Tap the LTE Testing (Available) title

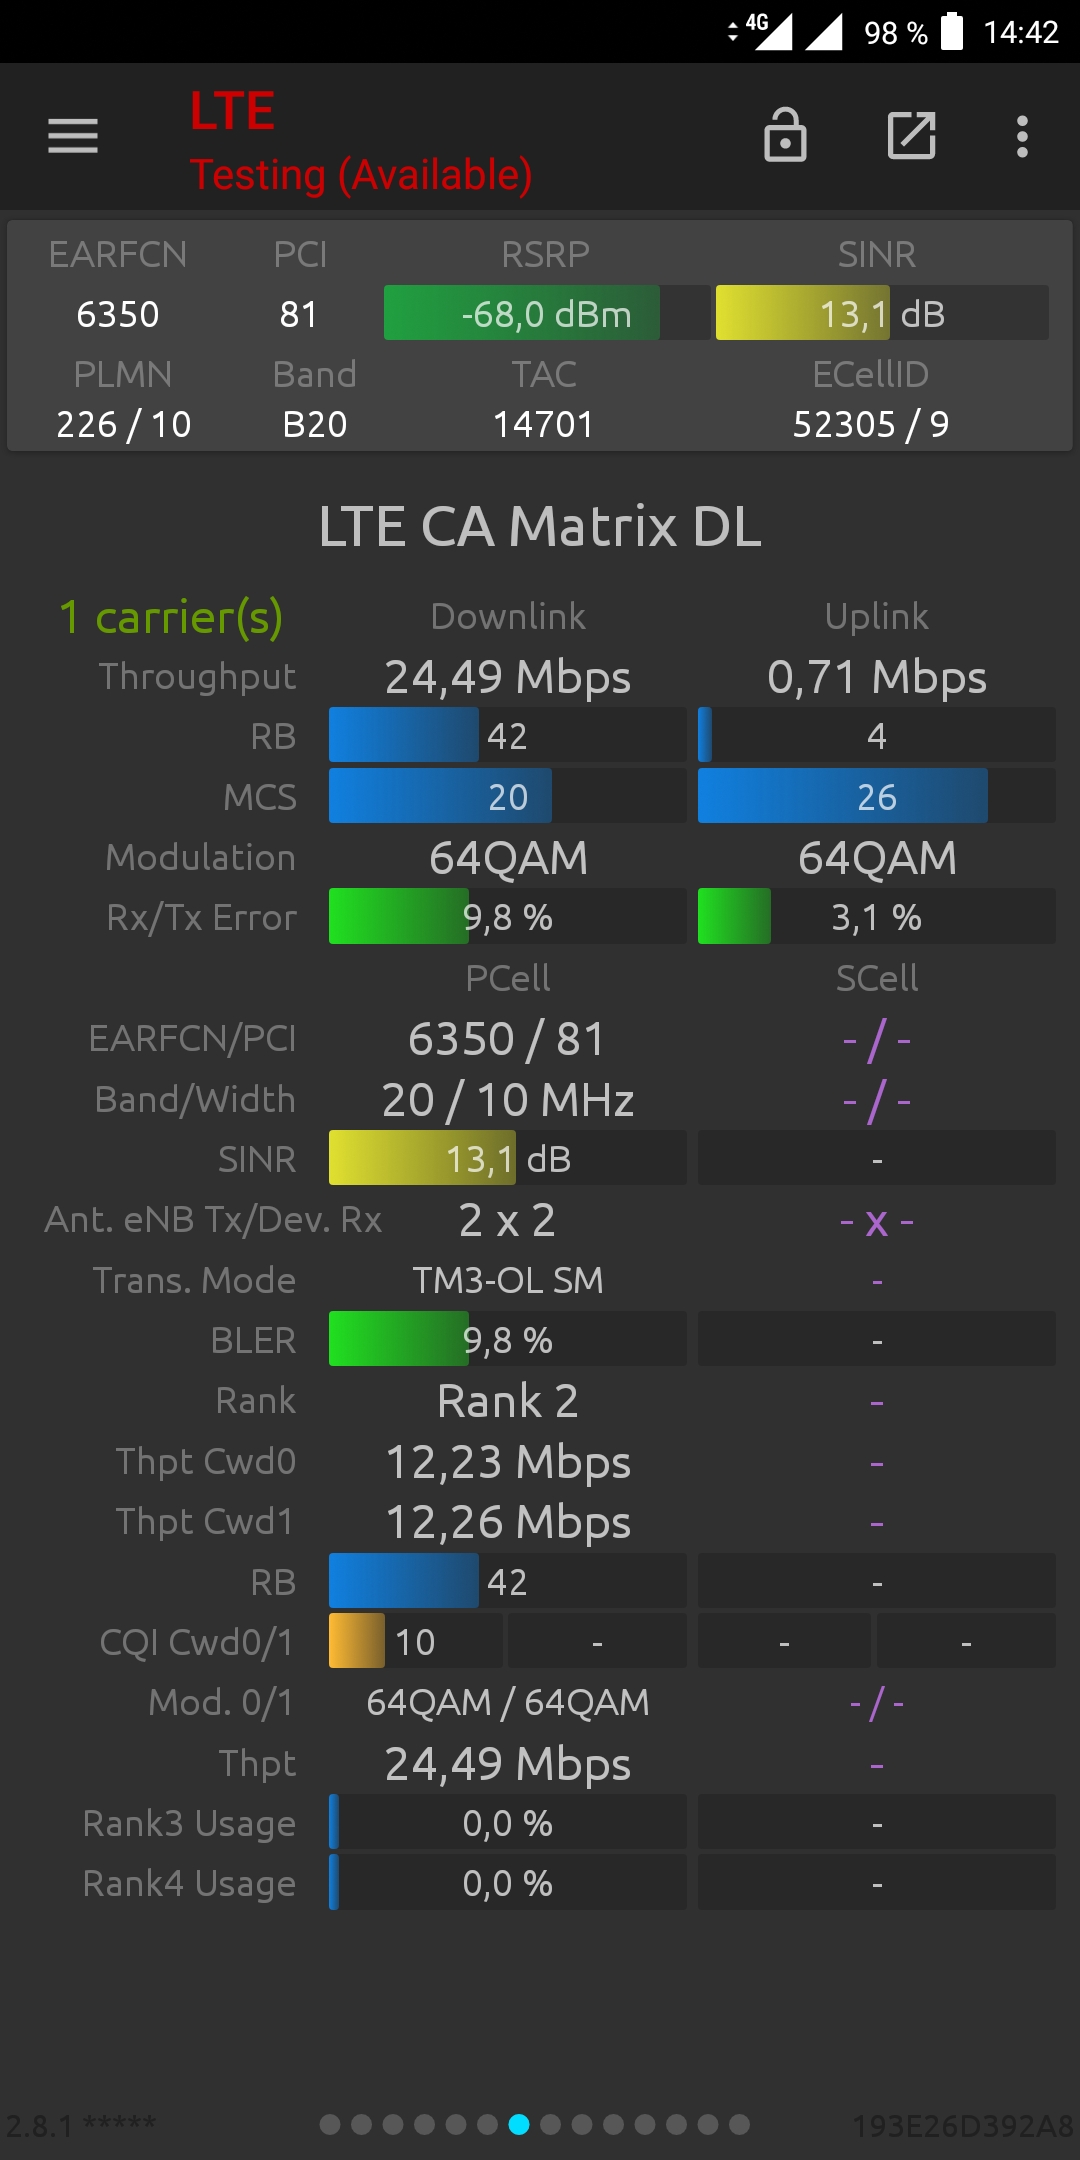(x=361, y=141)
